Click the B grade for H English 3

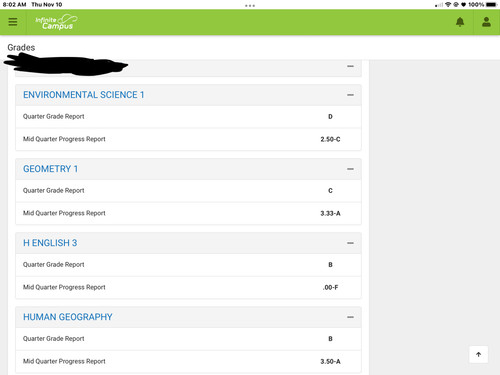(x=330, y=265)
